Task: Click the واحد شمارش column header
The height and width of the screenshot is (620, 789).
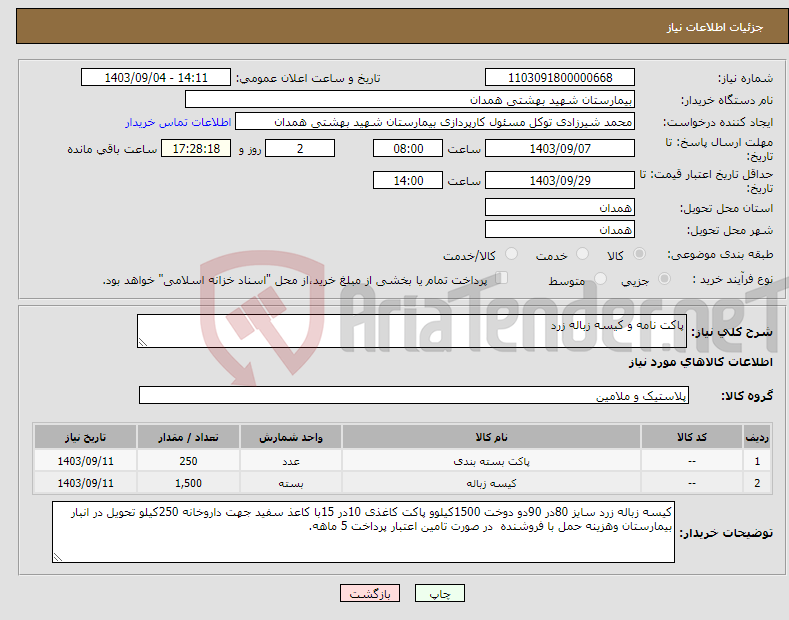Action: [x=291, y=437]
